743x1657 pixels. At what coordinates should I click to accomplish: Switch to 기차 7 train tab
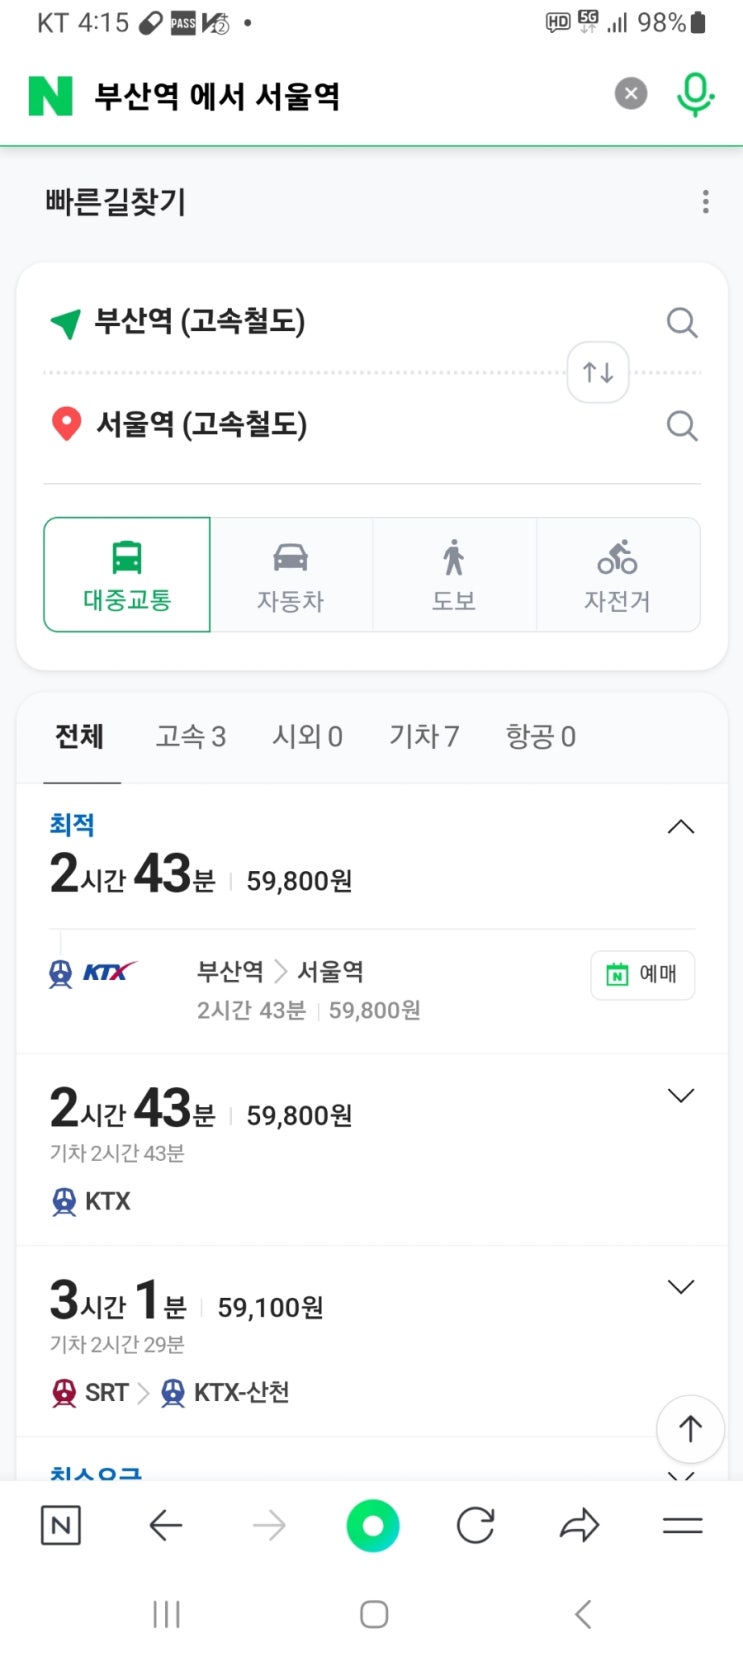pyautogui.click(x=424, y=737)
